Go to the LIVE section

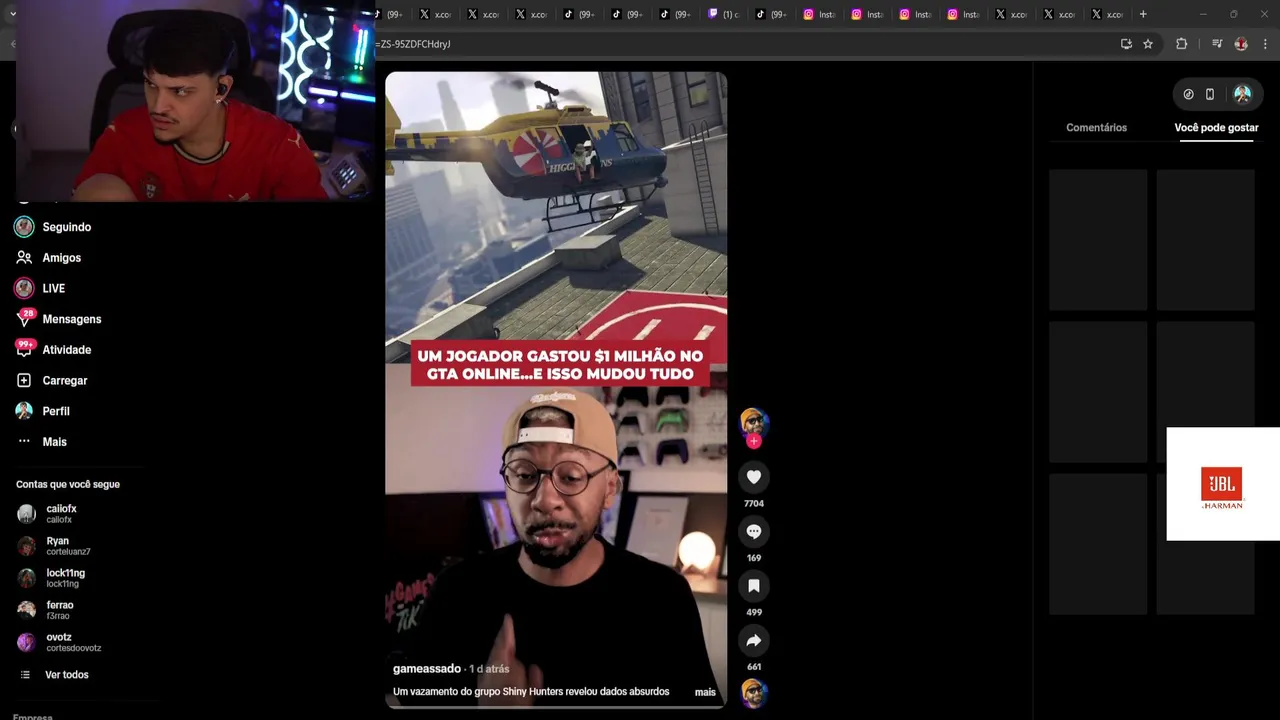[40, 288]
